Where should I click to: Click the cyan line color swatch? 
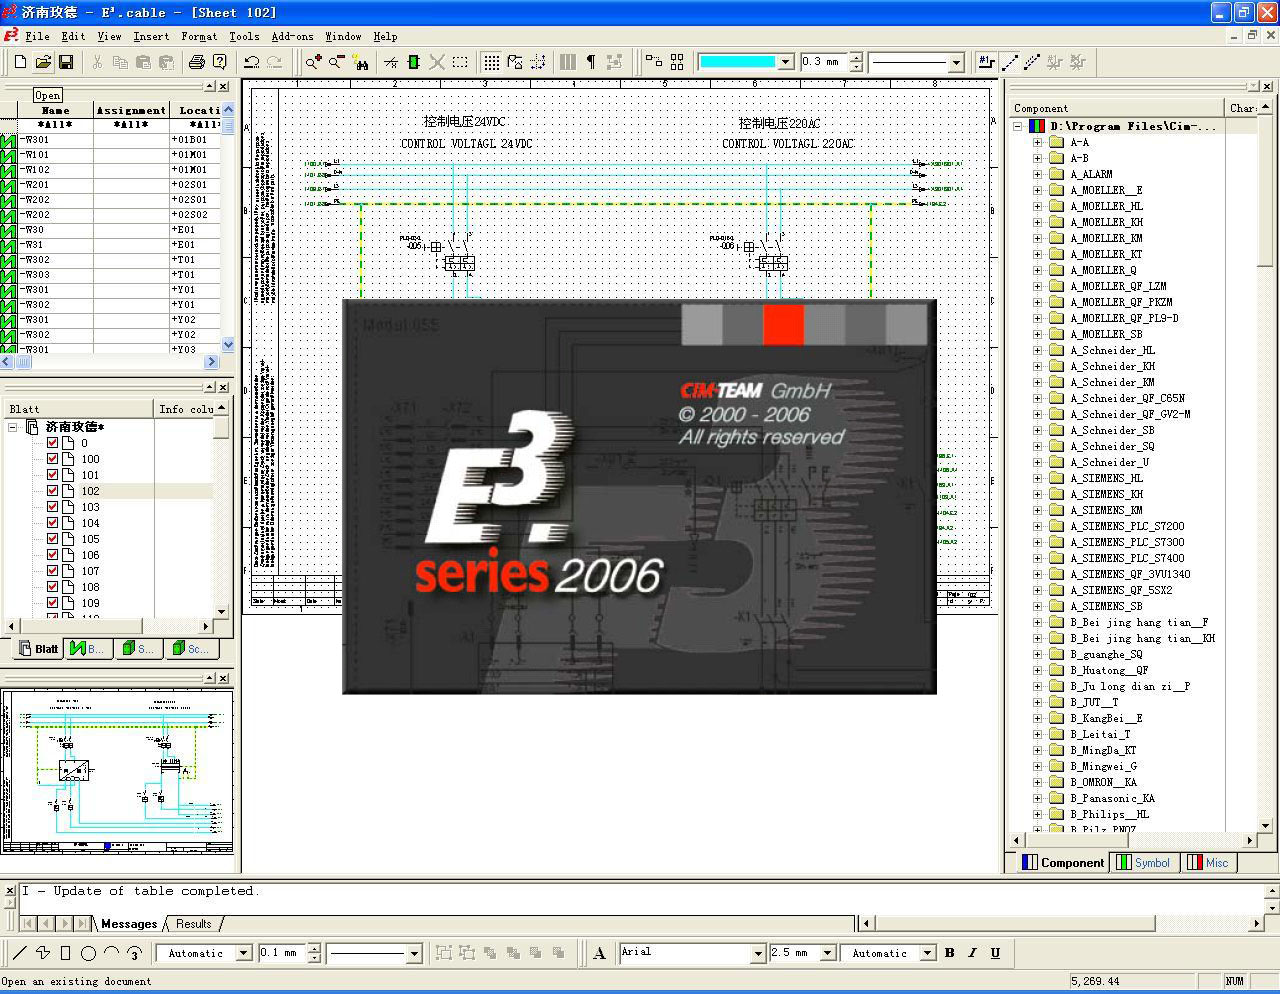pos(737,62)
